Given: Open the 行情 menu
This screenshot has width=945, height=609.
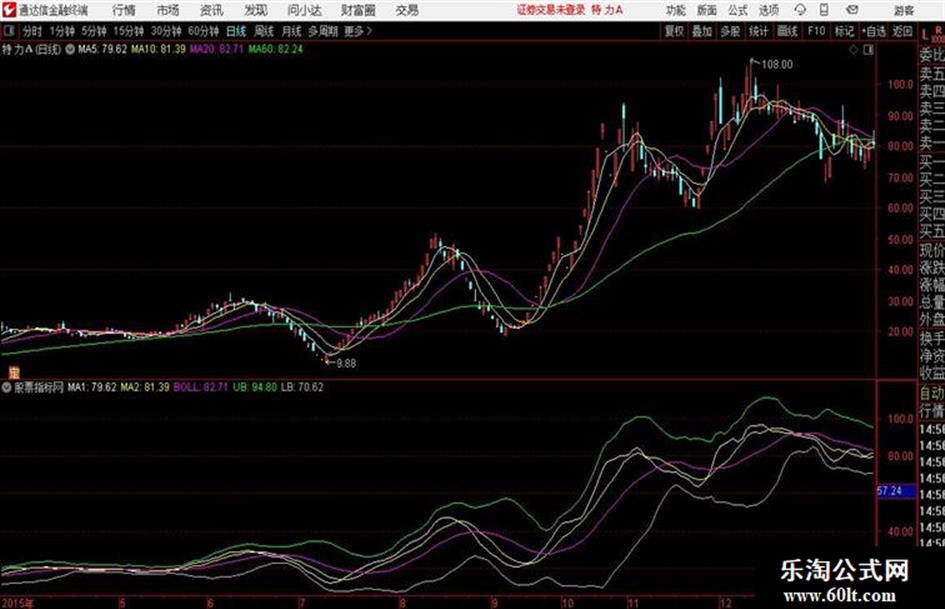Looking at the screenshot, I should coord(124,10).
